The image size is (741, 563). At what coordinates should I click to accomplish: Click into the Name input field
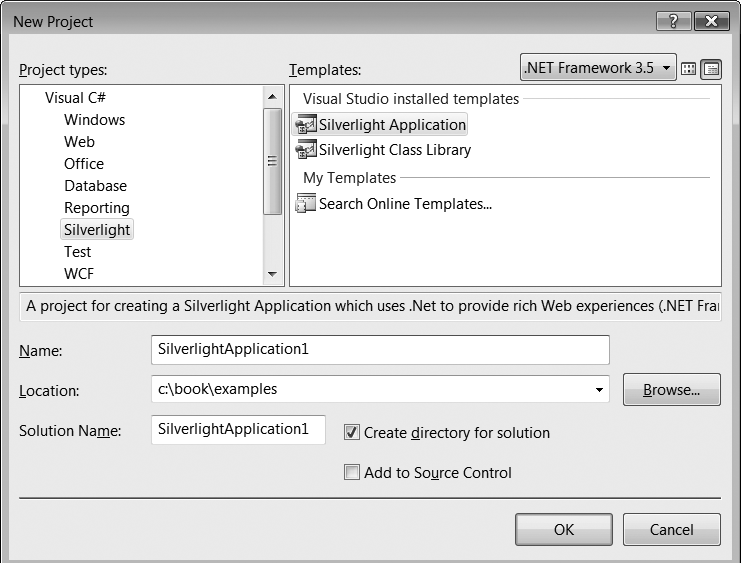coord(380,350)
